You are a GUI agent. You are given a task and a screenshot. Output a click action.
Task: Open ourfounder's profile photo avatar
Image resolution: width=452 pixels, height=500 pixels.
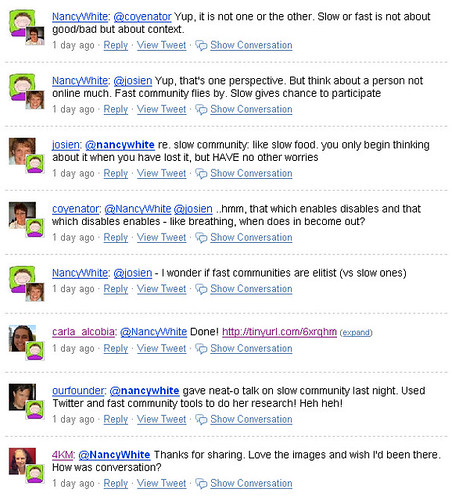click(x=22, y=397)
